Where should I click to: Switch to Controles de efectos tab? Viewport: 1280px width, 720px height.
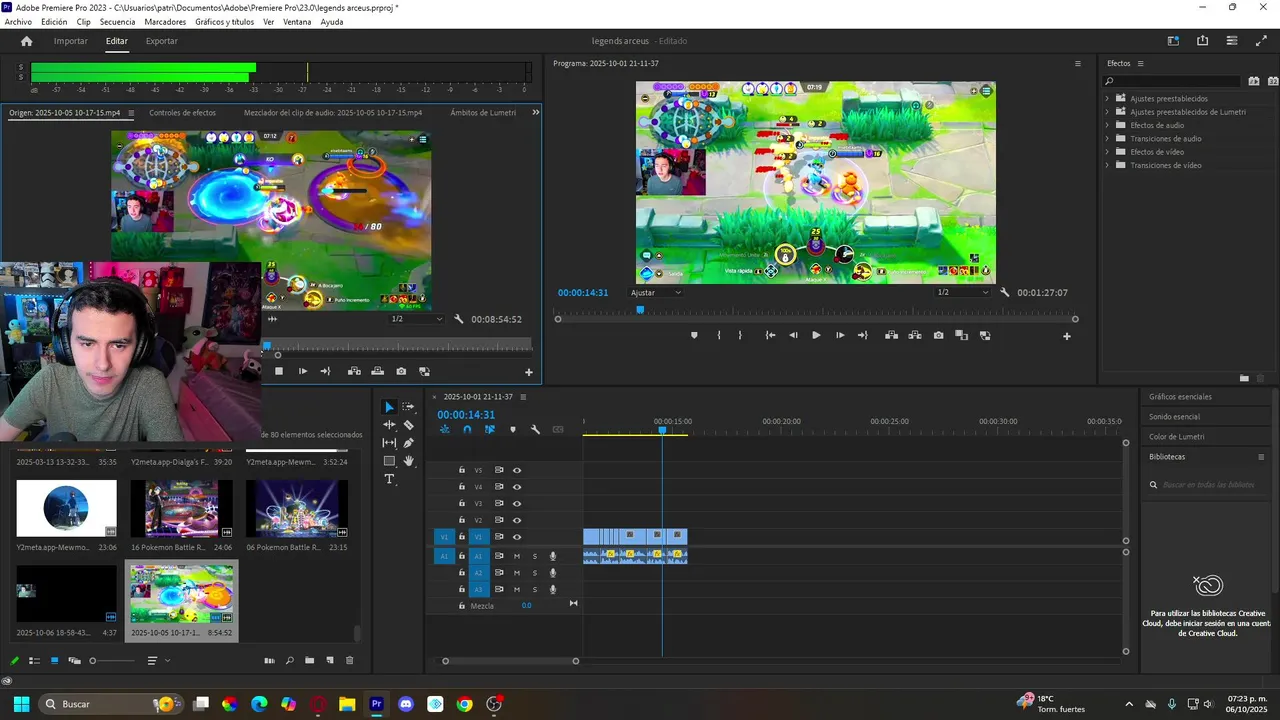click(x=182, y=113)
